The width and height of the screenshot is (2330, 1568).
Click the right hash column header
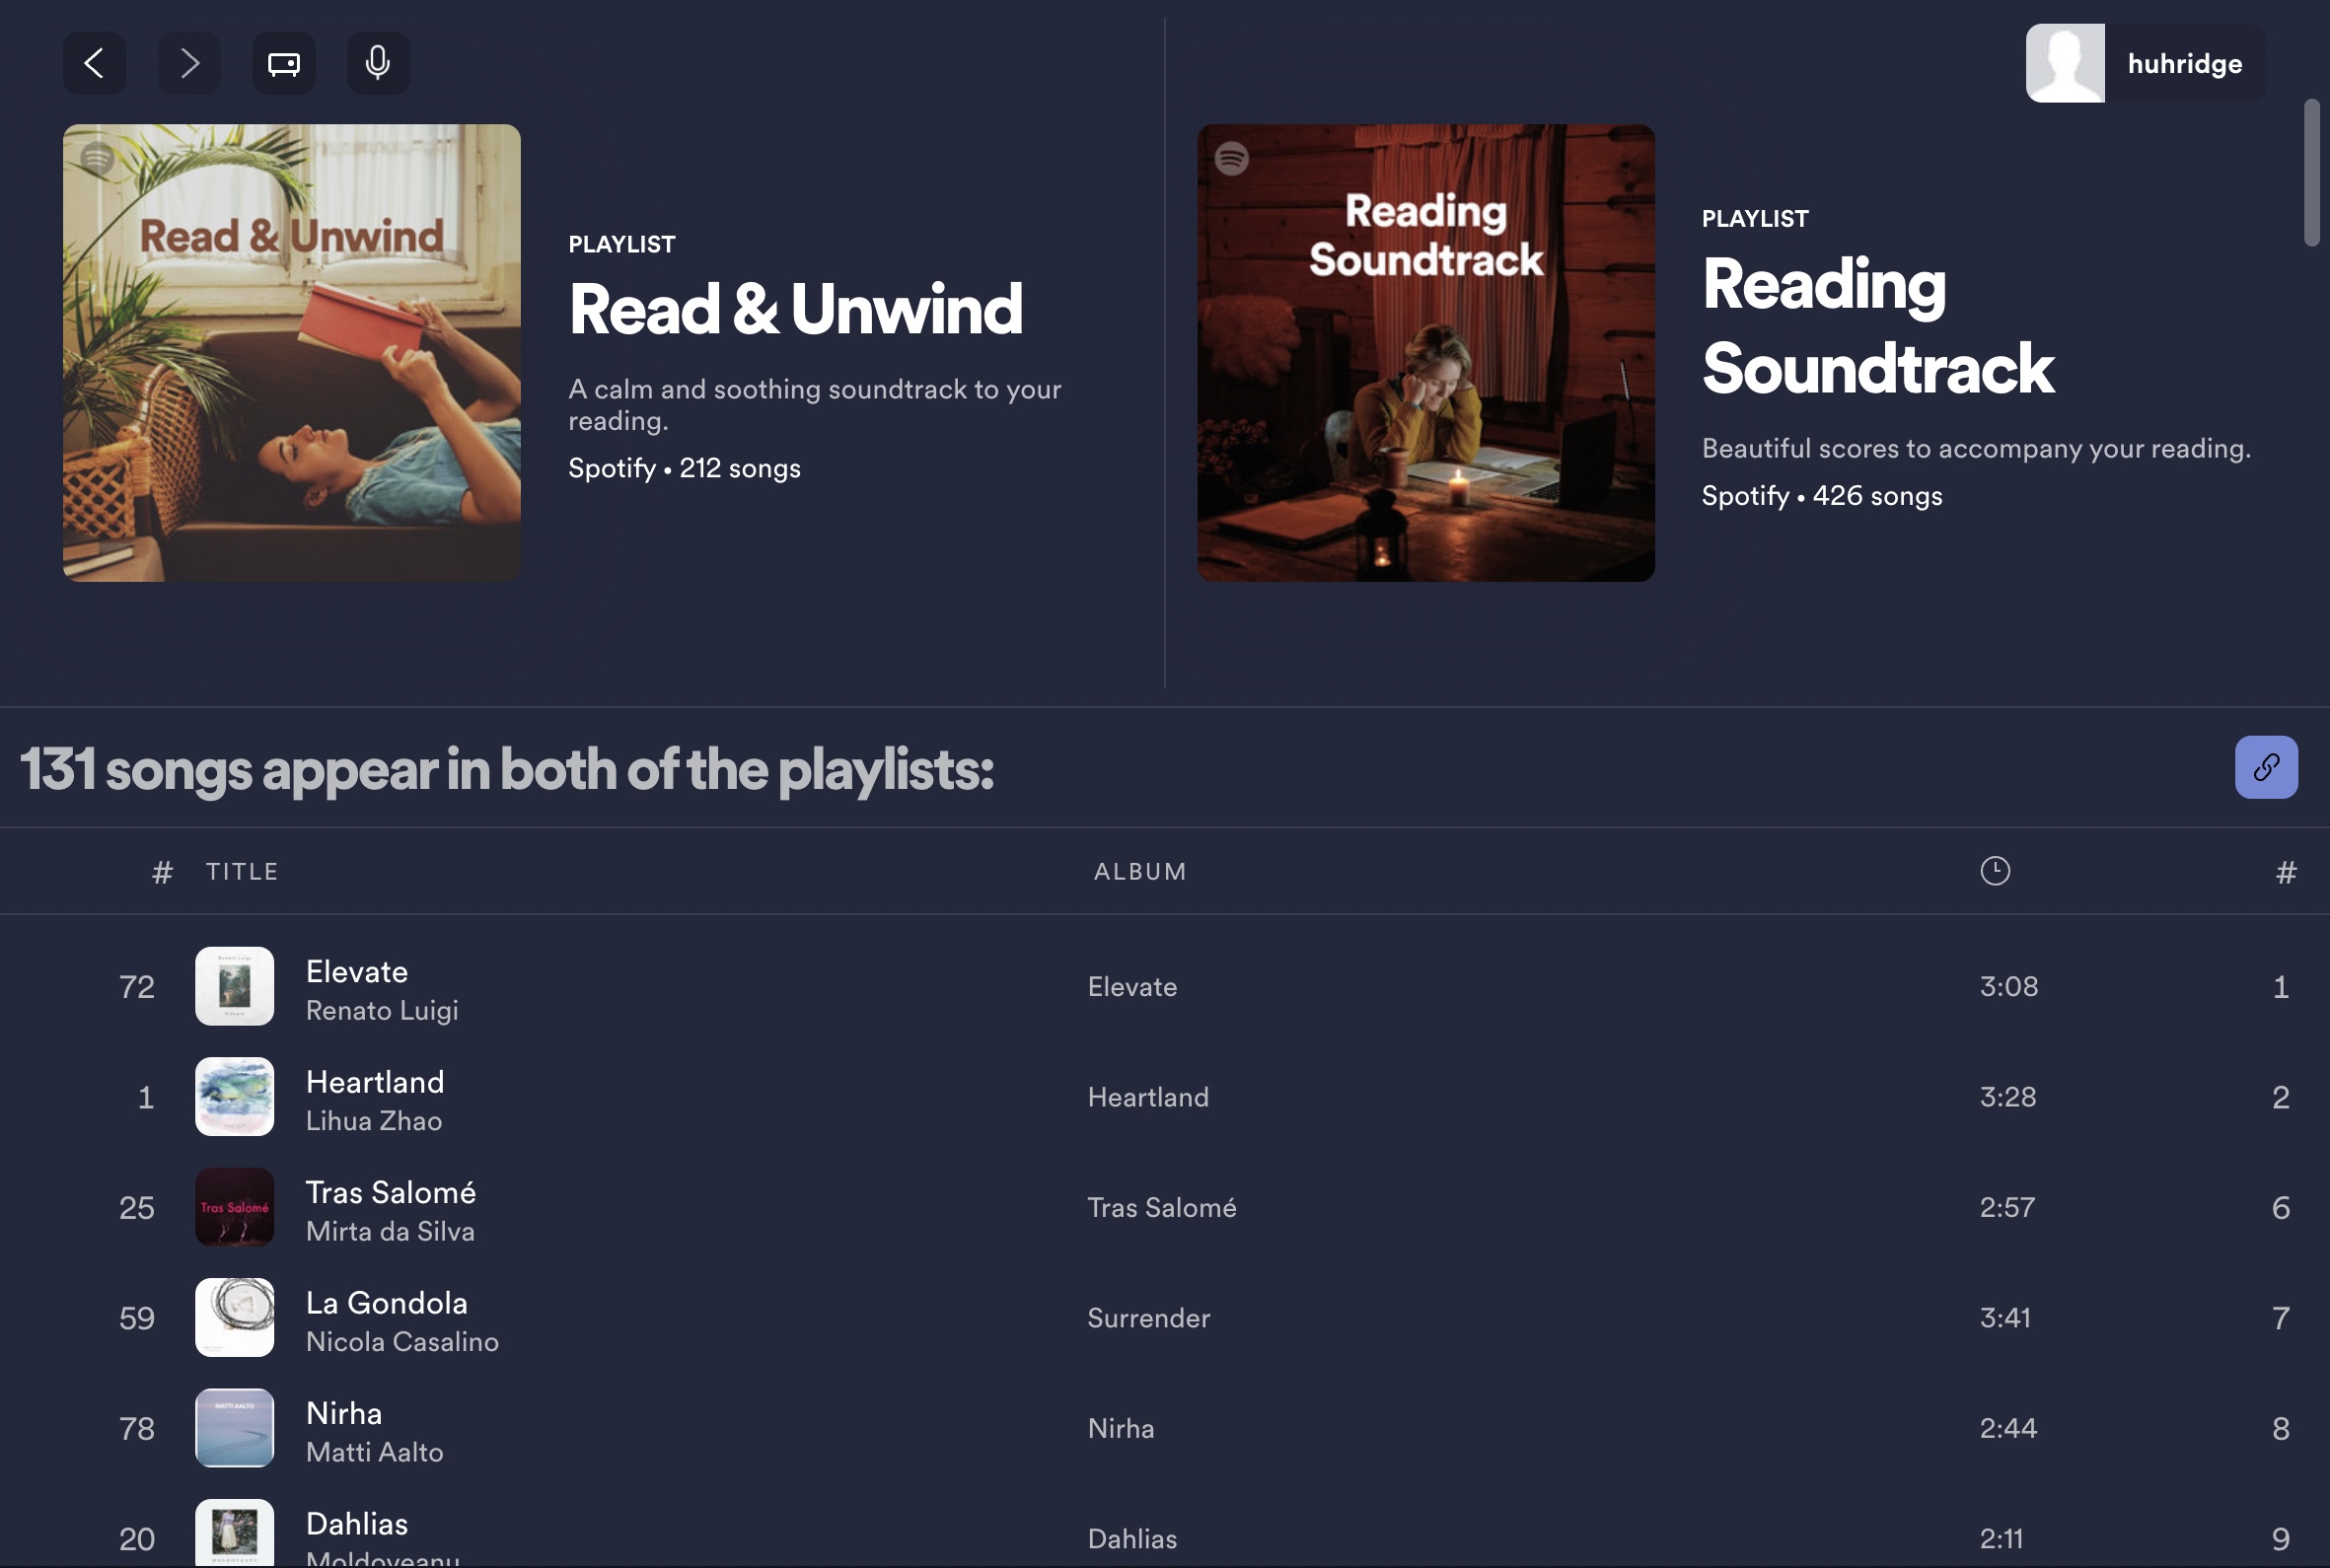pos(2285,872)
